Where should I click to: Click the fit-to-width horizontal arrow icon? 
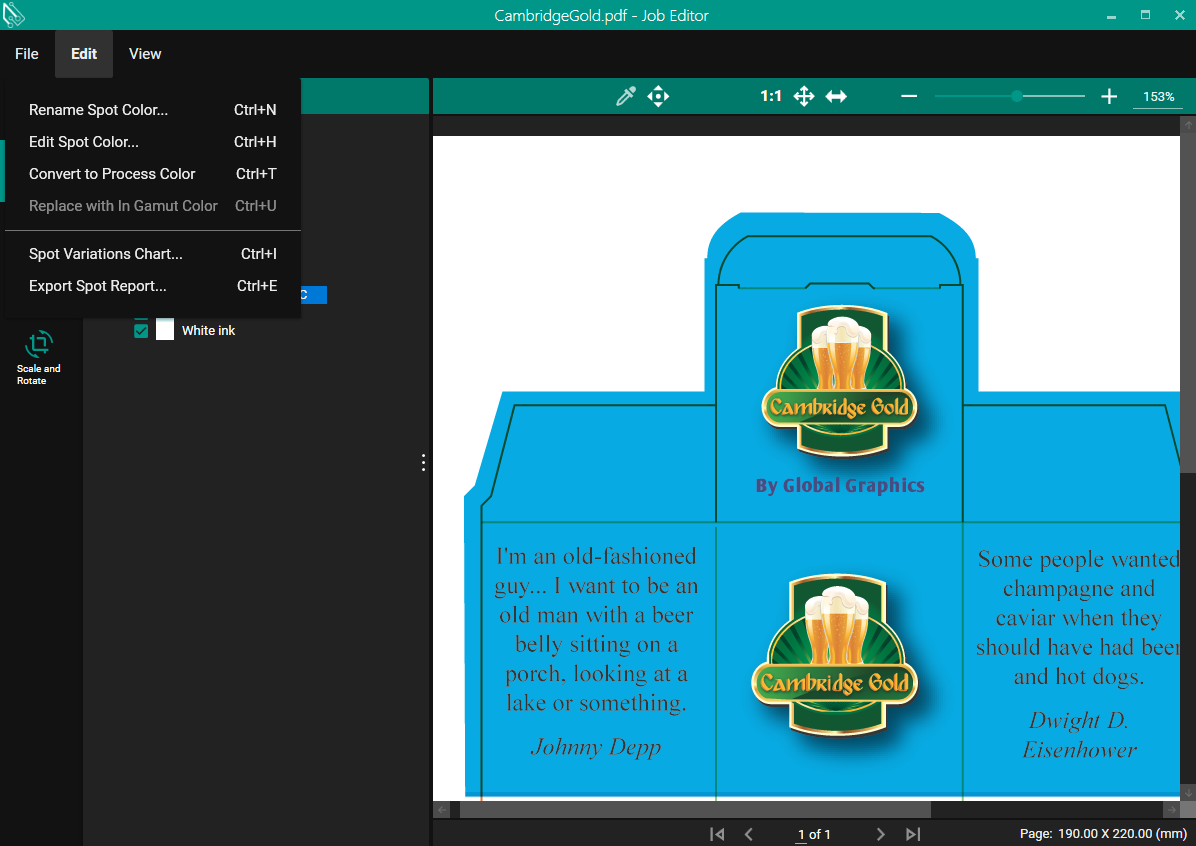tap(836, 97)
